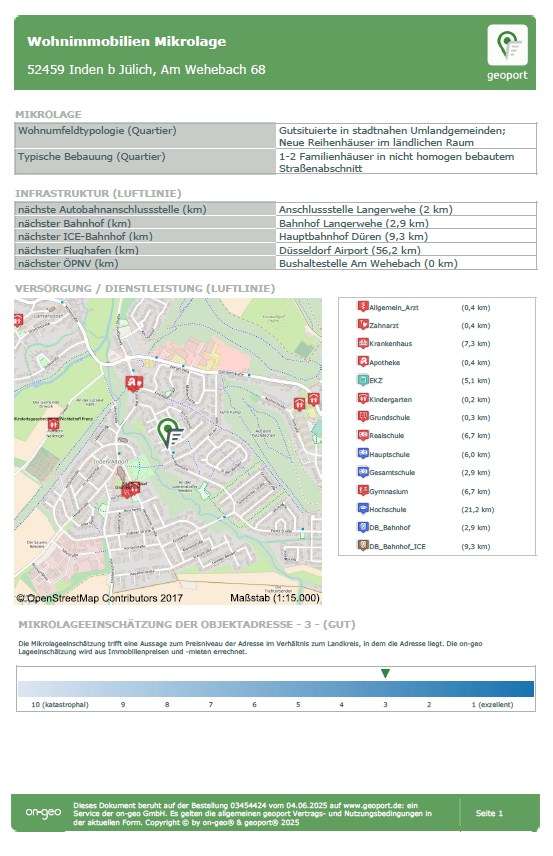
Task: Click the Apotheke legend icon
Action: click(363, 361)
